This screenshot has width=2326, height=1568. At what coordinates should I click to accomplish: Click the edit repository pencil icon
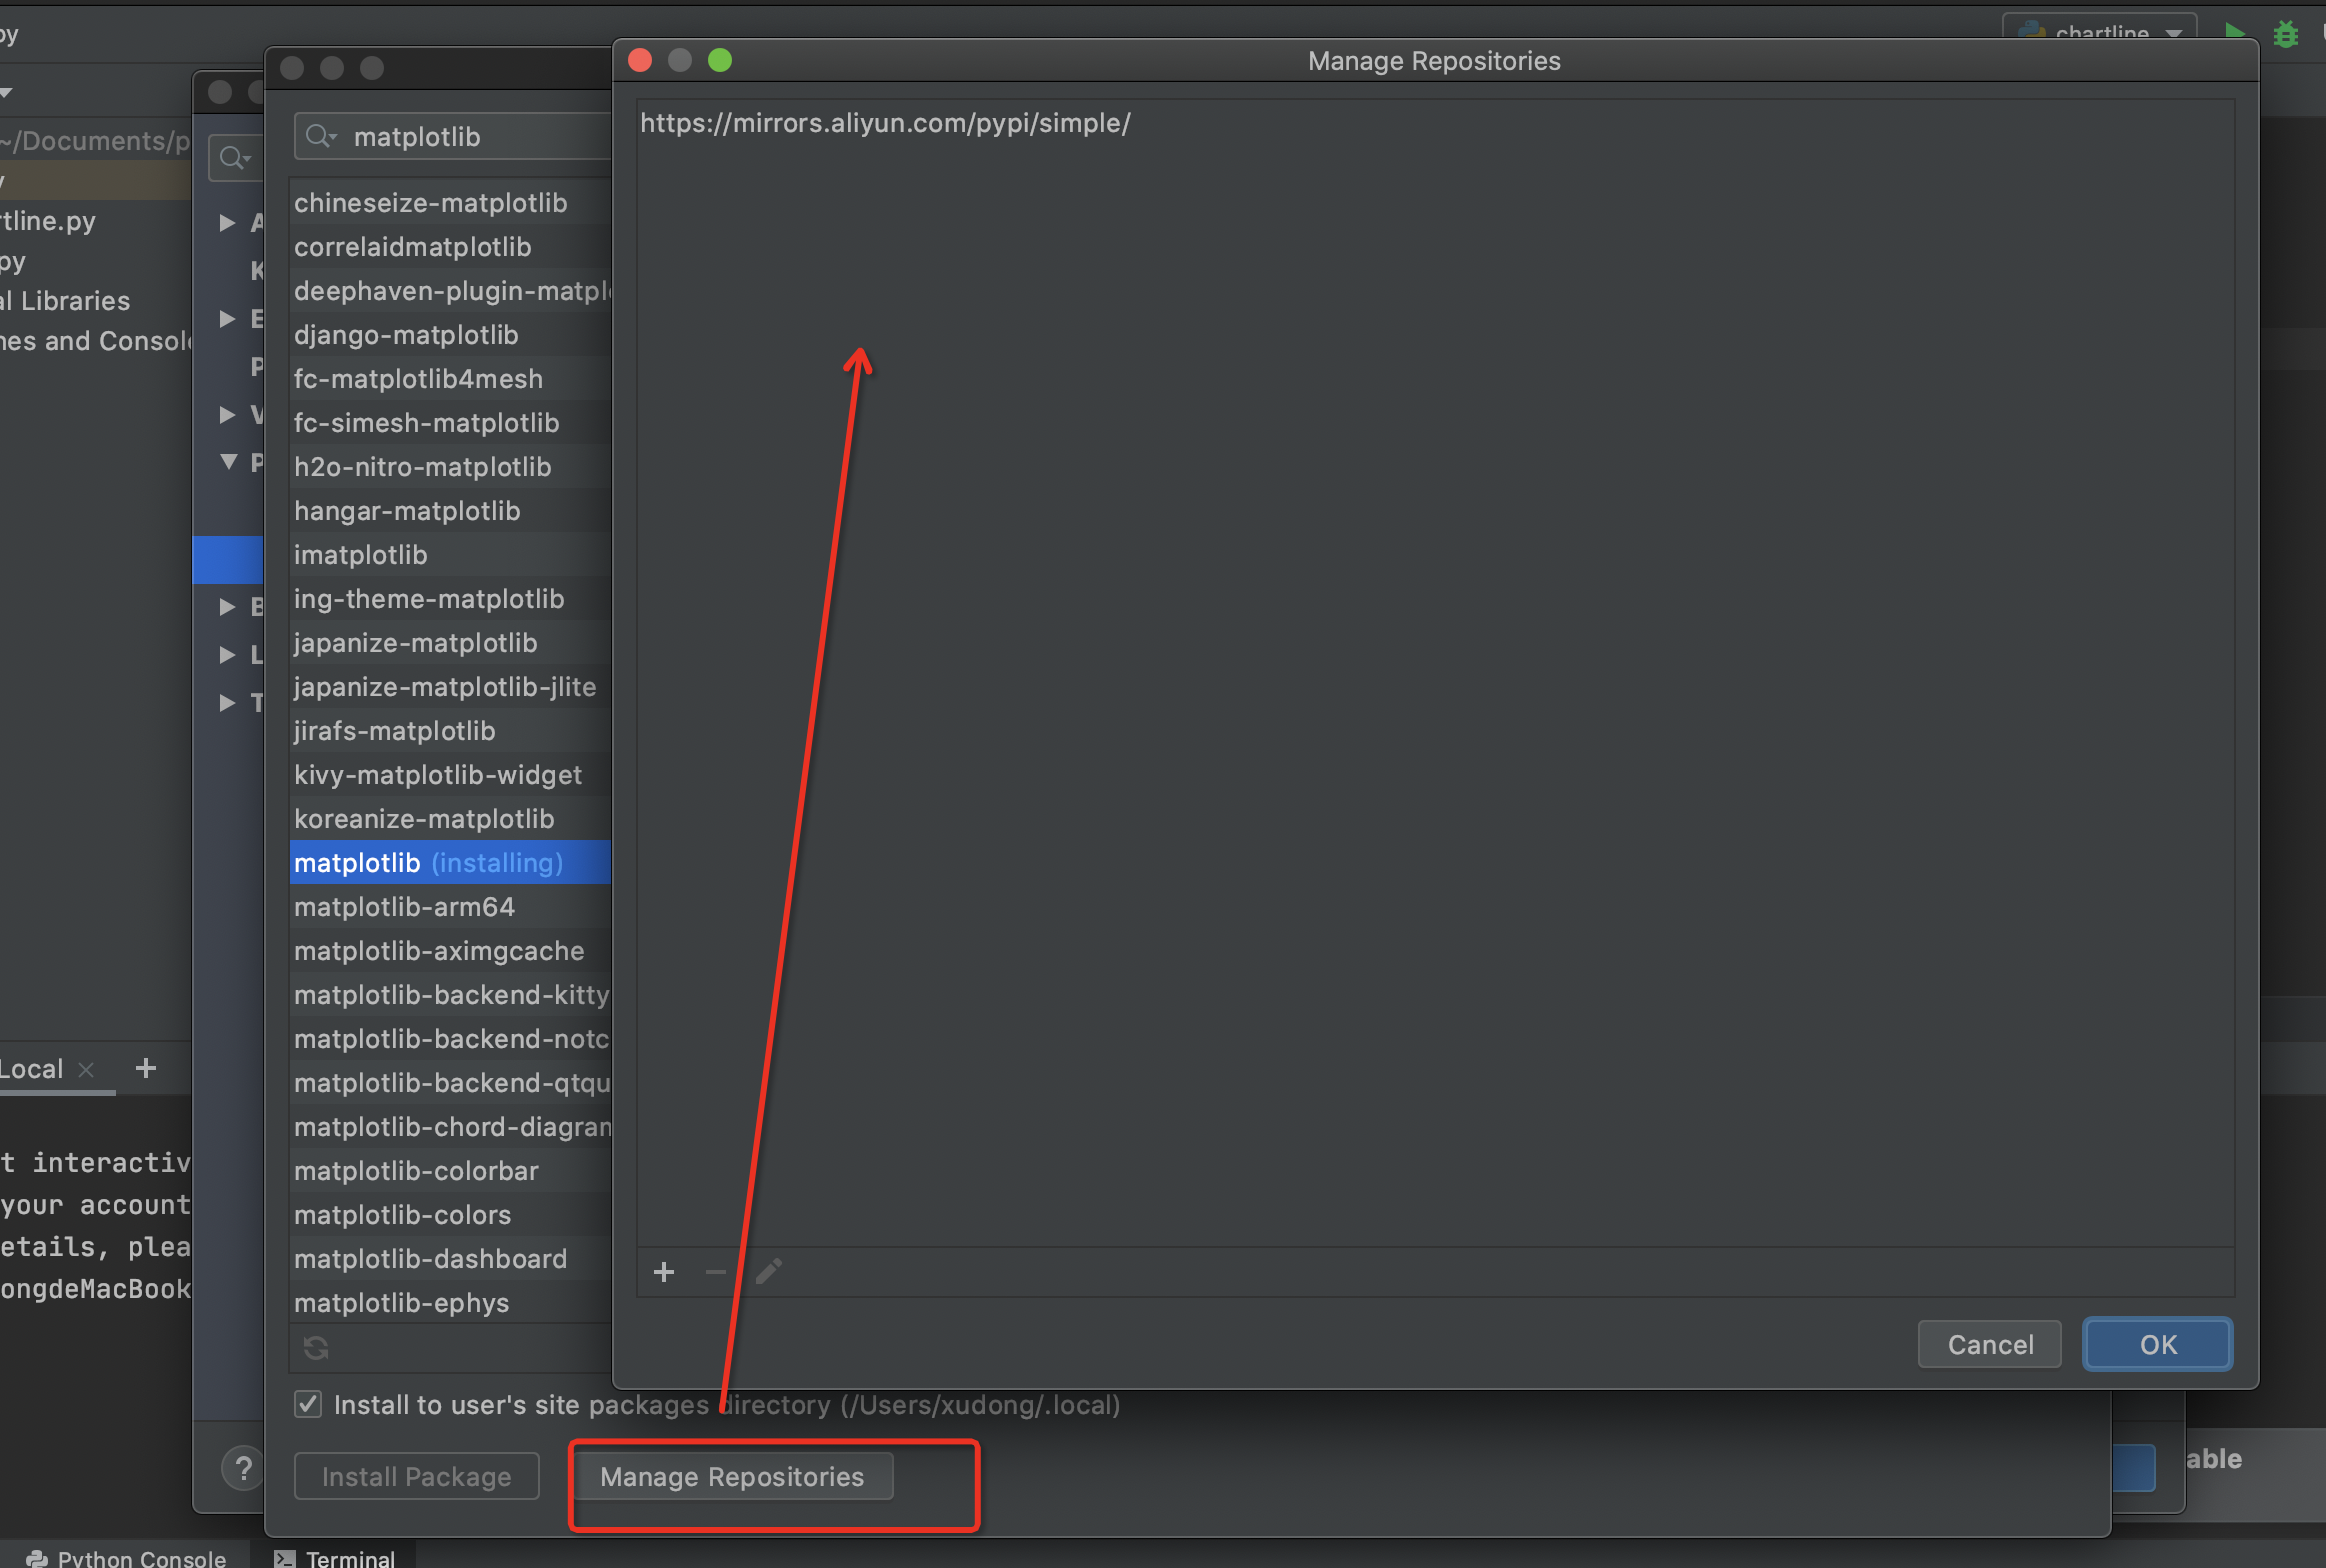point(768,1272)
